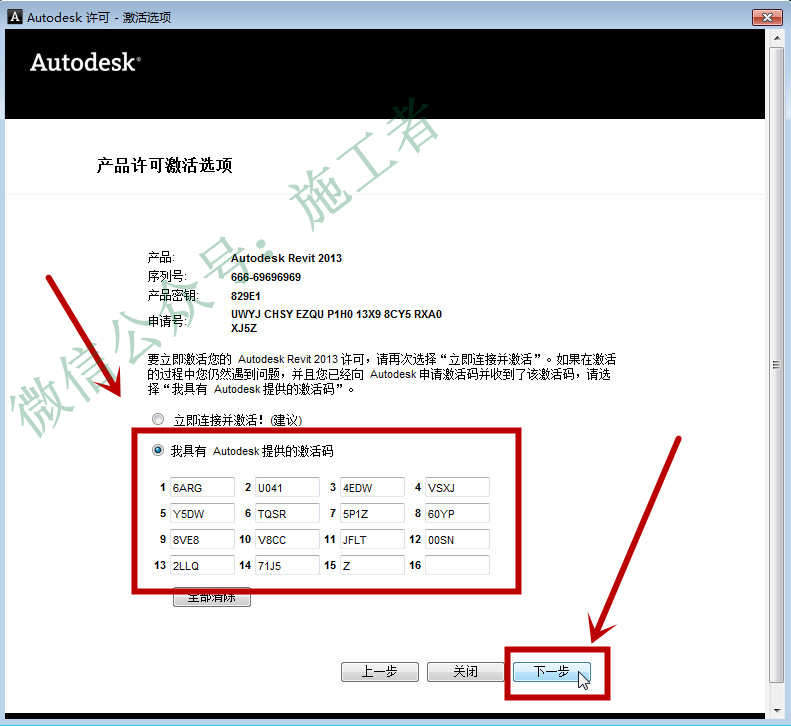Click activation code field 3 containing 4EDW
The width and height of the screenshot is (791, 726).
(372, 487)
